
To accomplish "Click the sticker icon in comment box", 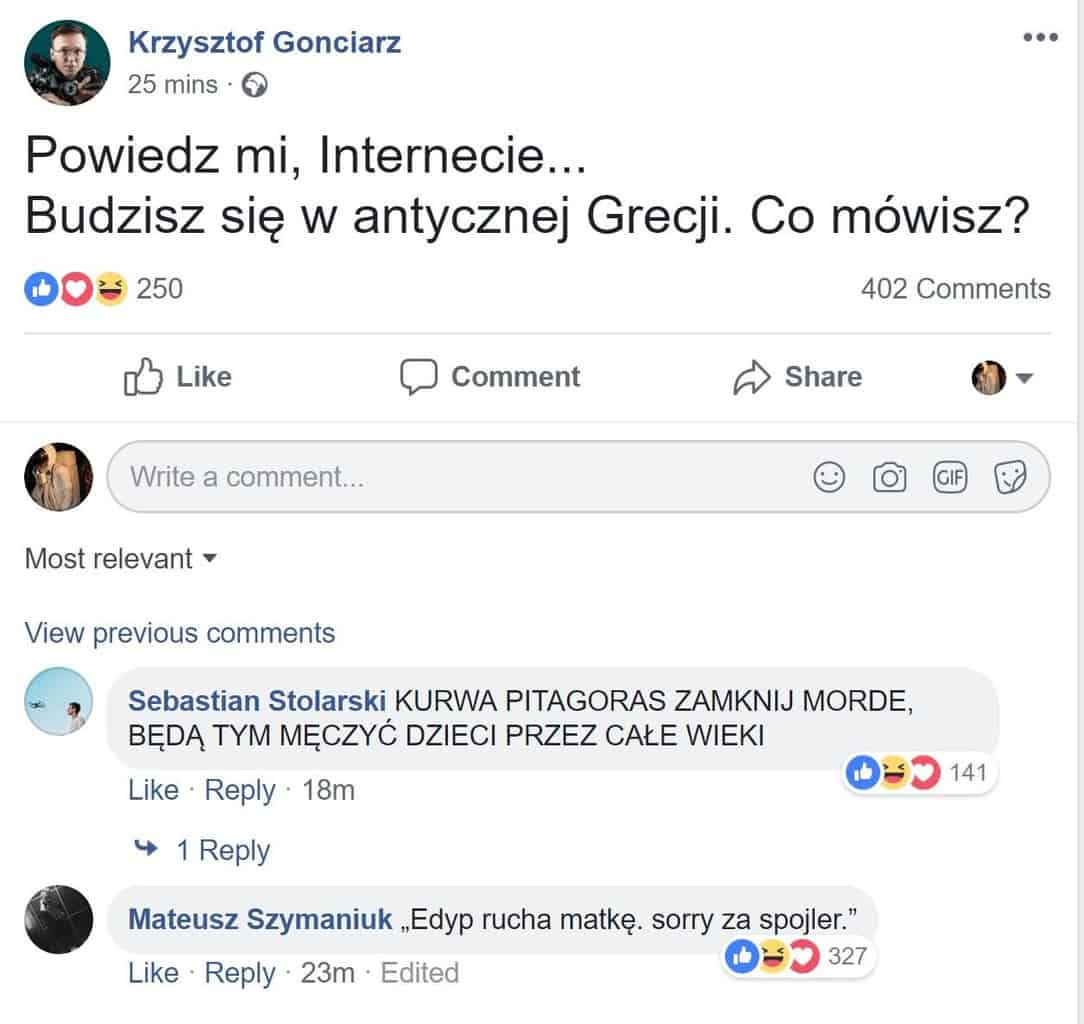I will click(x=1010, y=478).
